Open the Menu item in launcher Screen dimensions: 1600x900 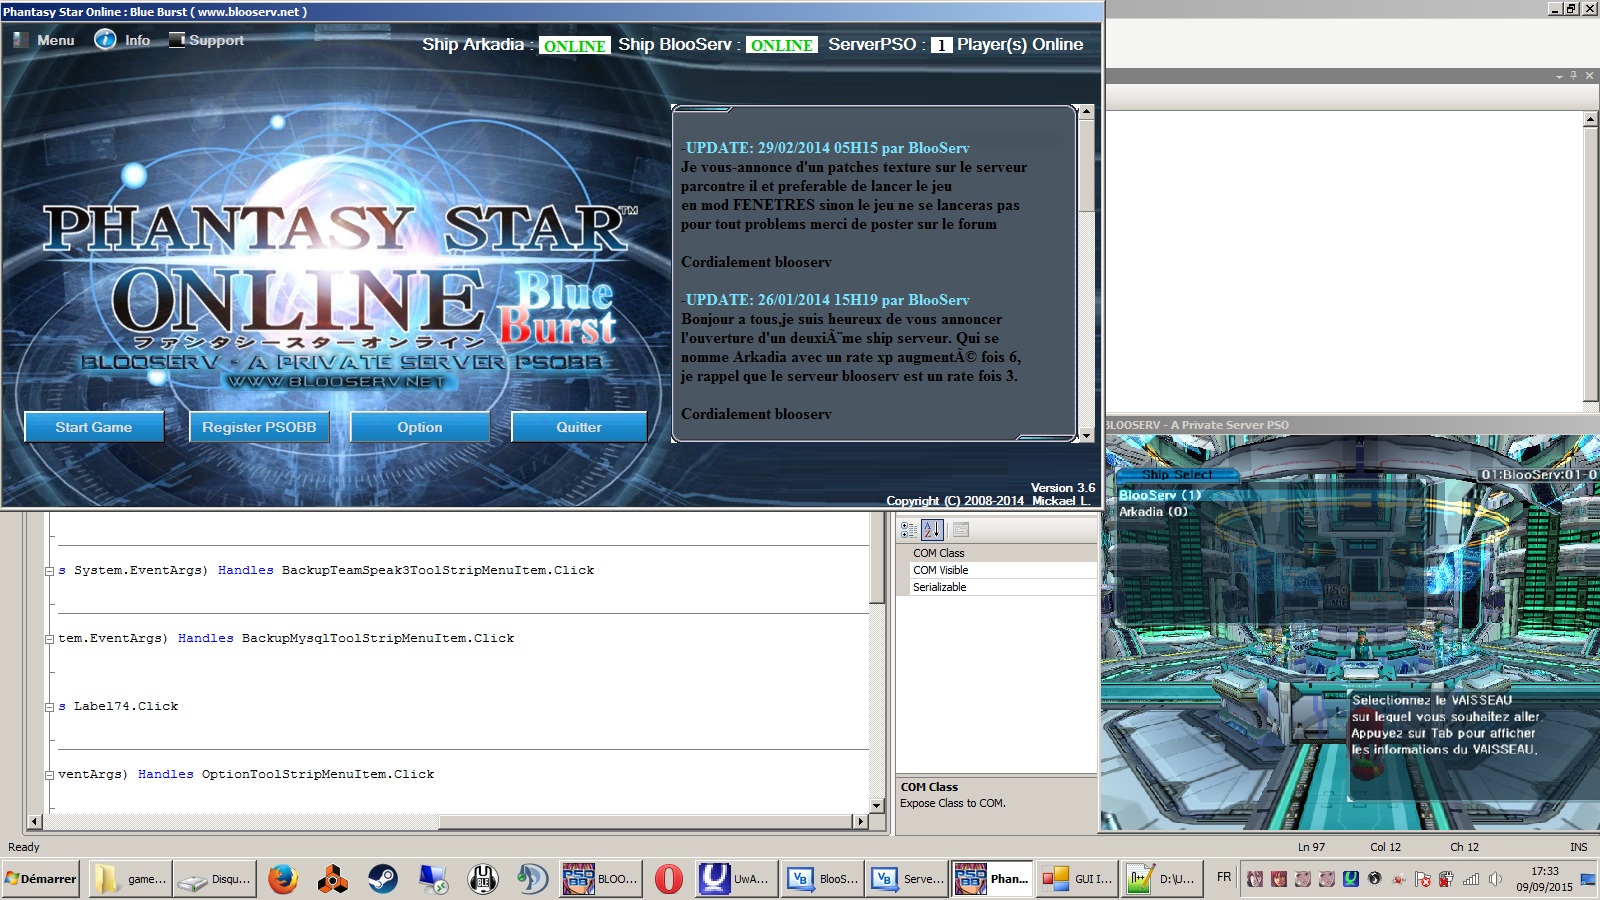pos(55,40)
